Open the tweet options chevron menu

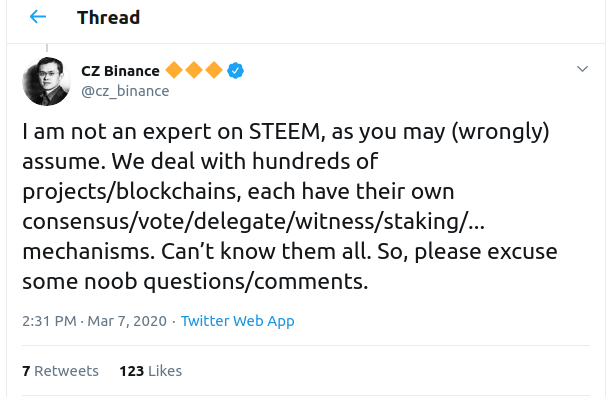[x=582, y=69]
